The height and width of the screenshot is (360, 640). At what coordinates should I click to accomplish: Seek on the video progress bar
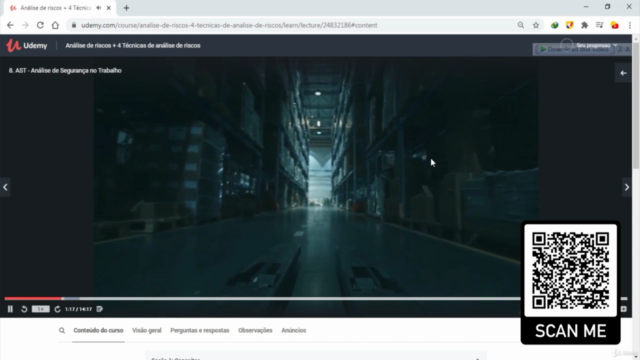pos(262,298)
